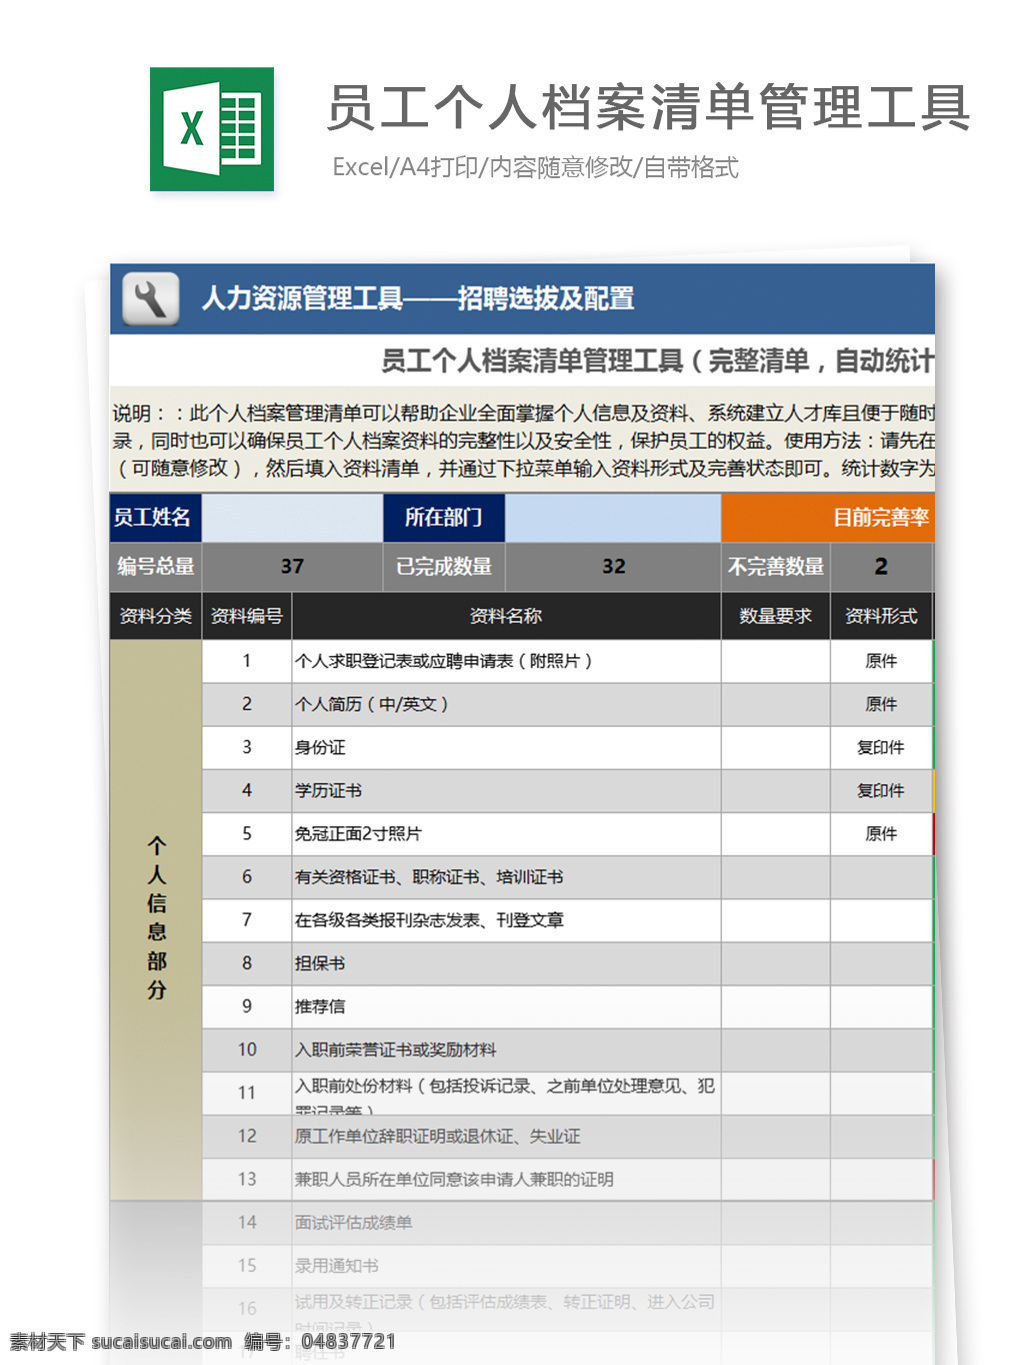This screenshot has width=1024, height=1365.
Task: Click the large heading 员工个人档案清单管理工具
Action: tap(649, 107)
